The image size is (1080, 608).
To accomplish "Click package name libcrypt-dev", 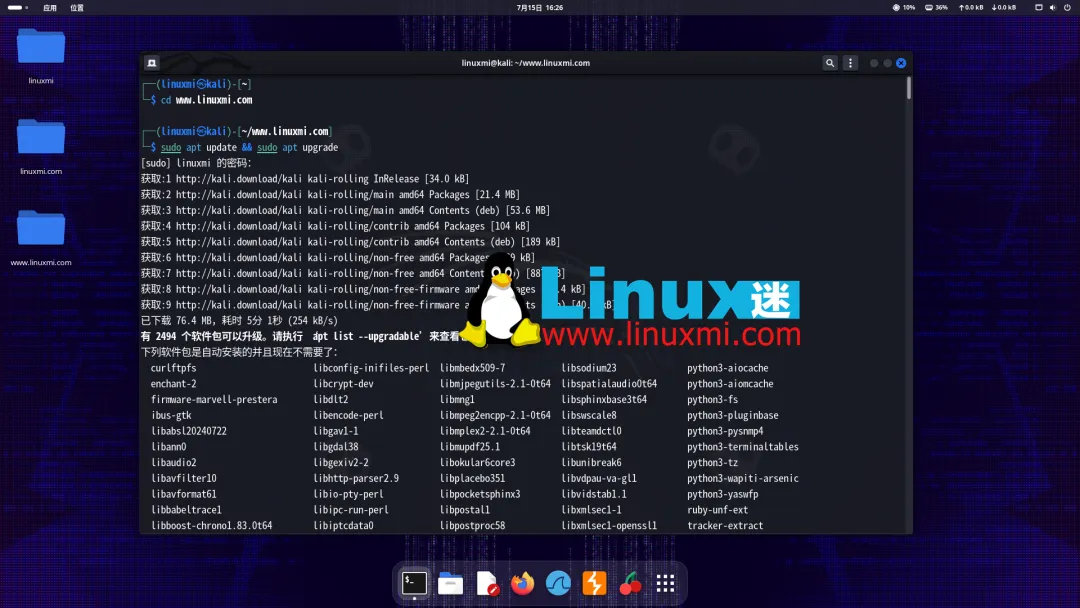I will (x=344, y=384).
